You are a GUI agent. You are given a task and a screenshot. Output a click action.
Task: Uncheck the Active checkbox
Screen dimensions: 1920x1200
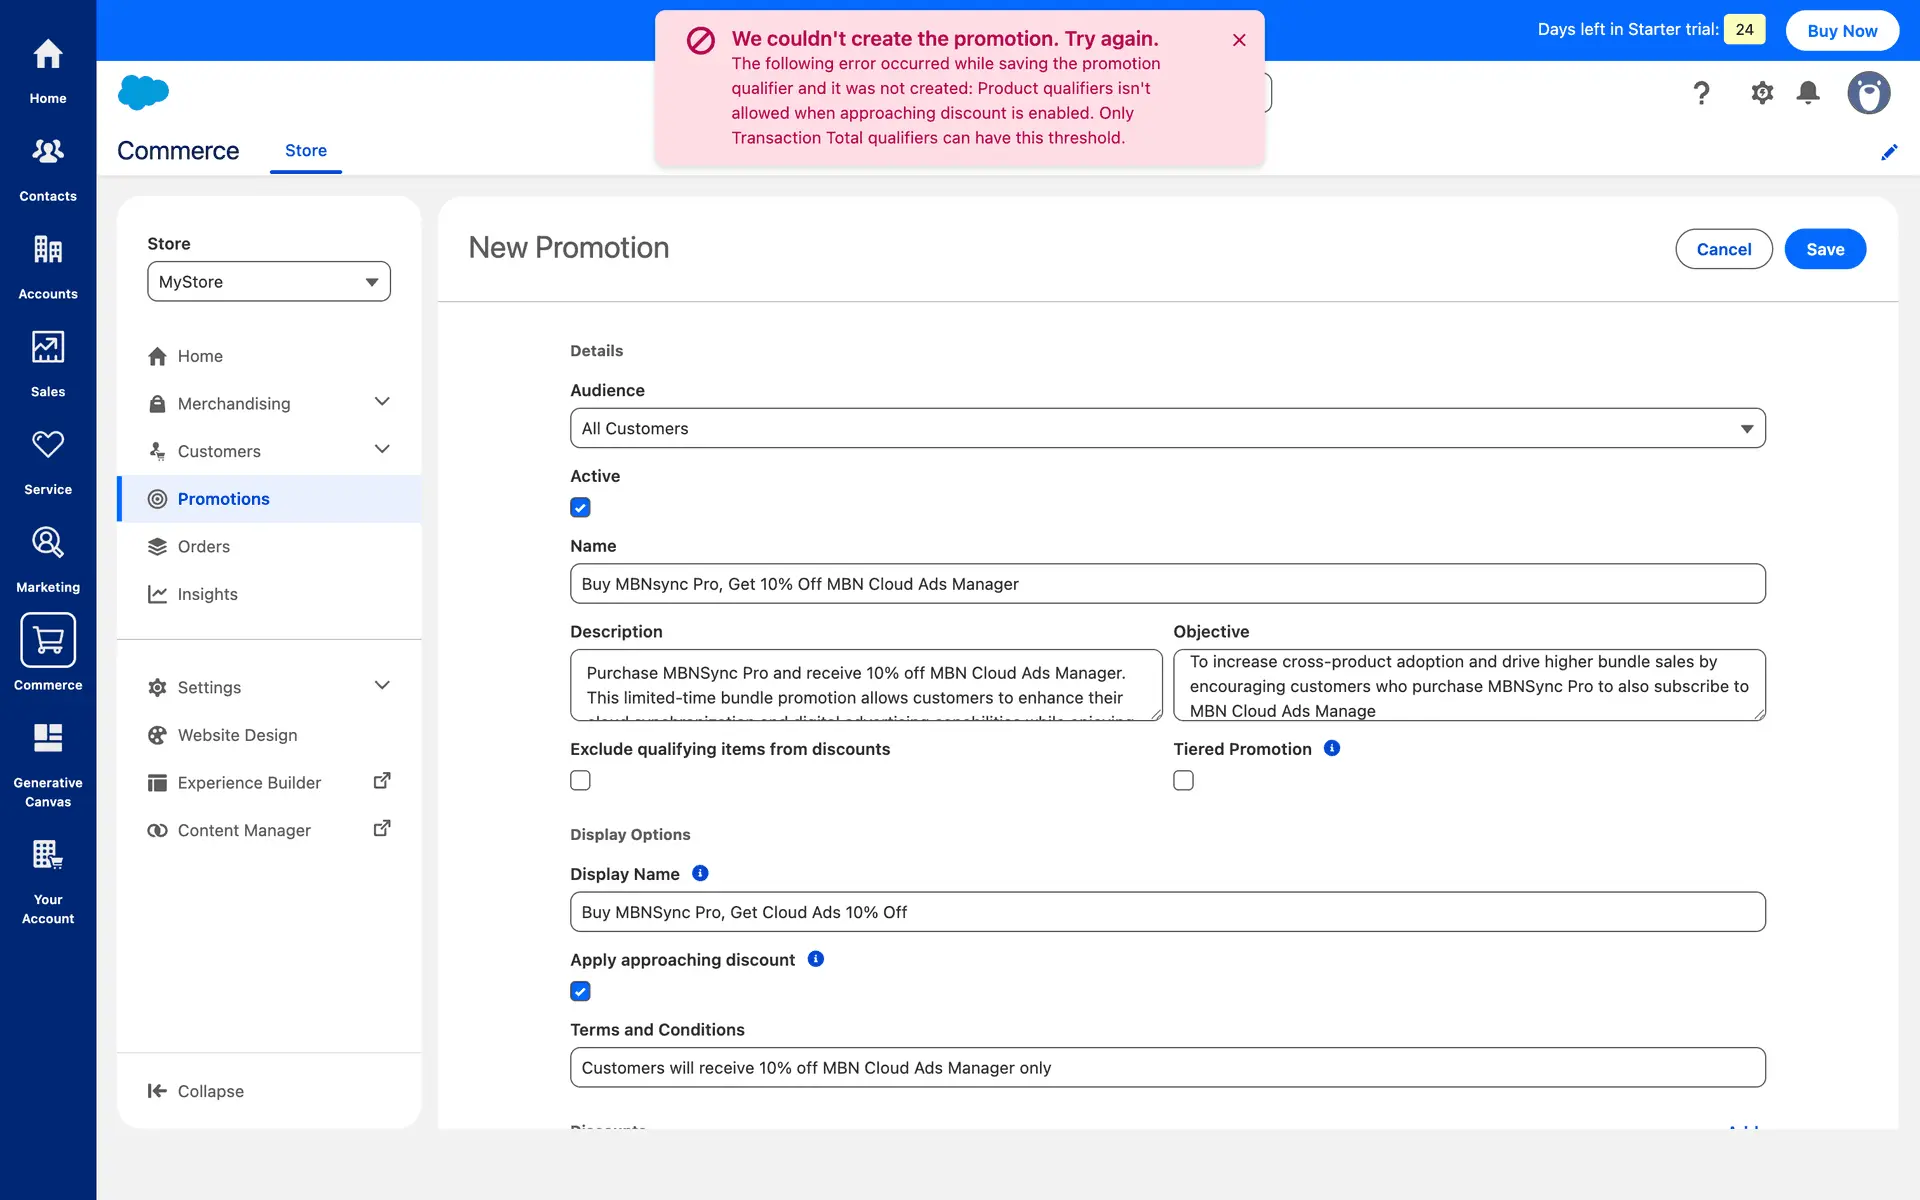pos(580,508)
